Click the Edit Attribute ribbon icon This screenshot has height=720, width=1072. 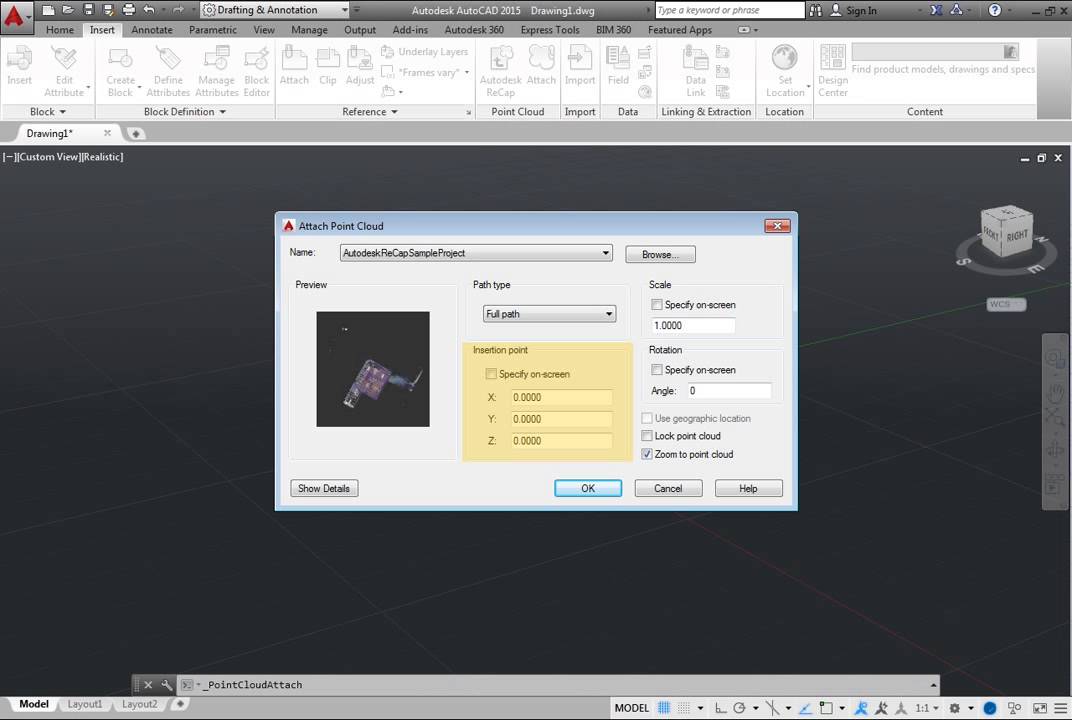click(x=64, y=59)
